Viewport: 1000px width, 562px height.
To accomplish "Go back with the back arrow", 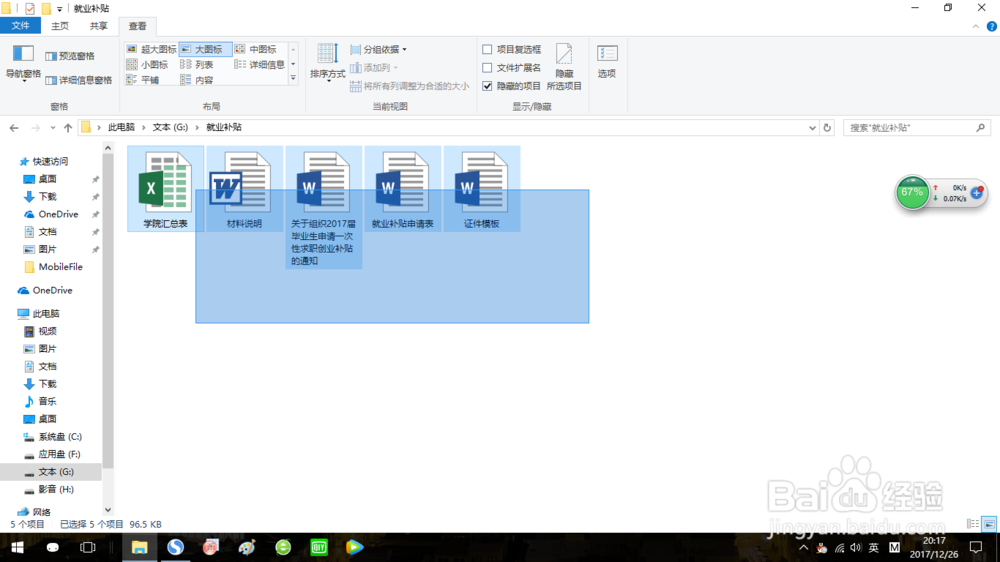I will 14,128.
